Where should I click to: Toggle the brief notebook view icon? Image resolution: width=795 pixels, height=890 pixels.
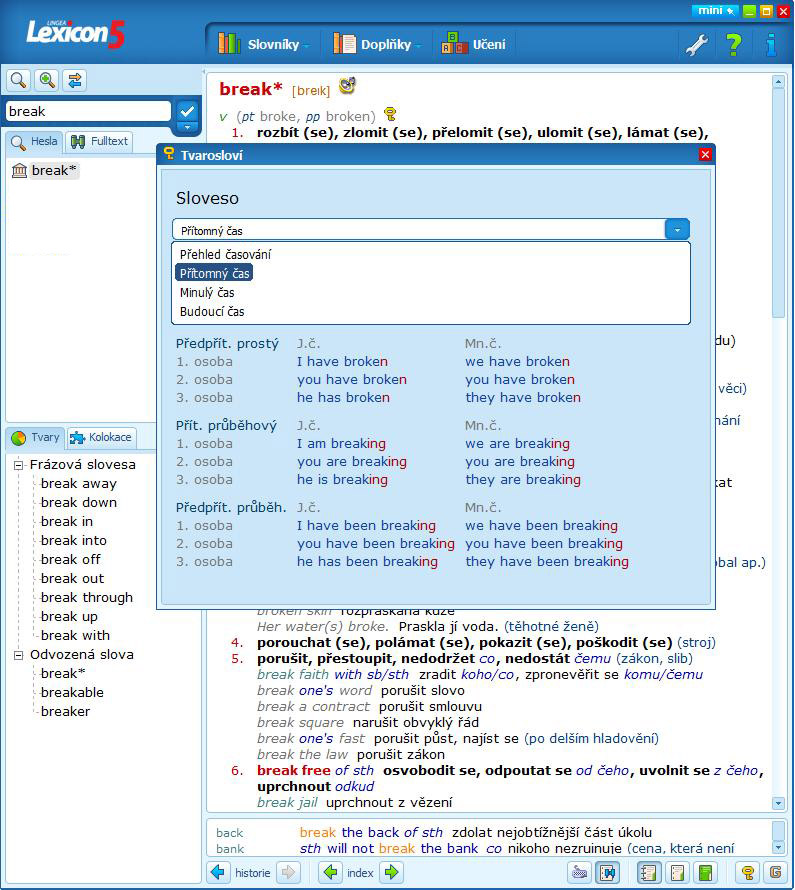click(677, 872)
